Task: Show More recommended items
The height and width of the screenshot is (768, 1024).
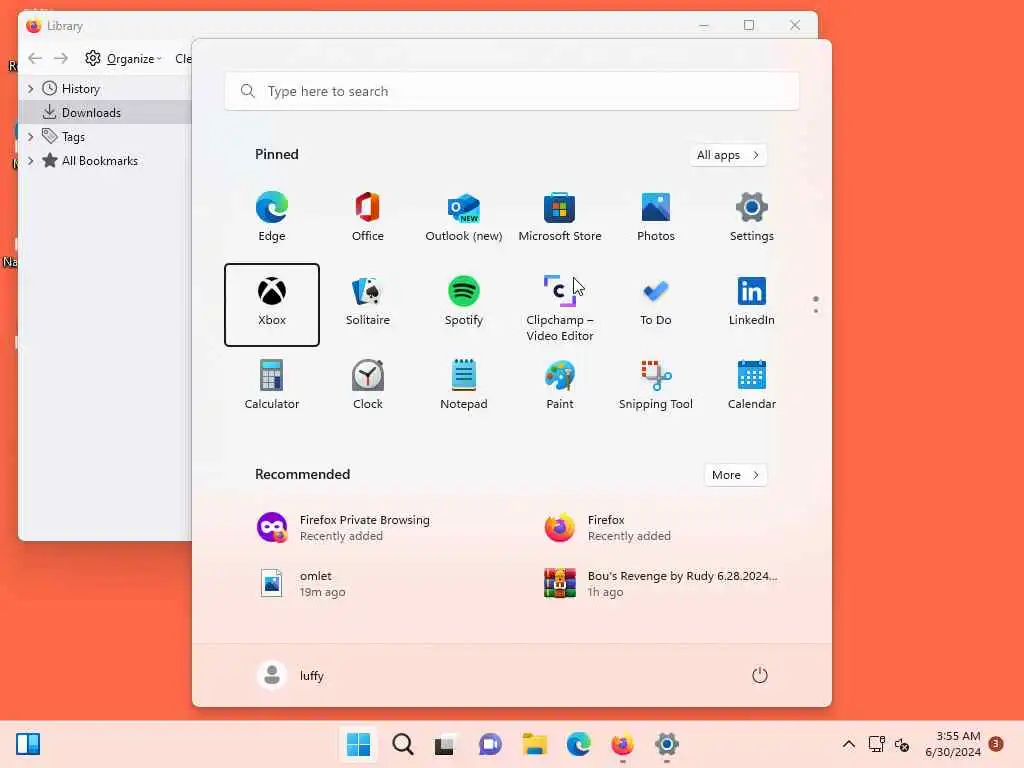Action: [735, 475]
